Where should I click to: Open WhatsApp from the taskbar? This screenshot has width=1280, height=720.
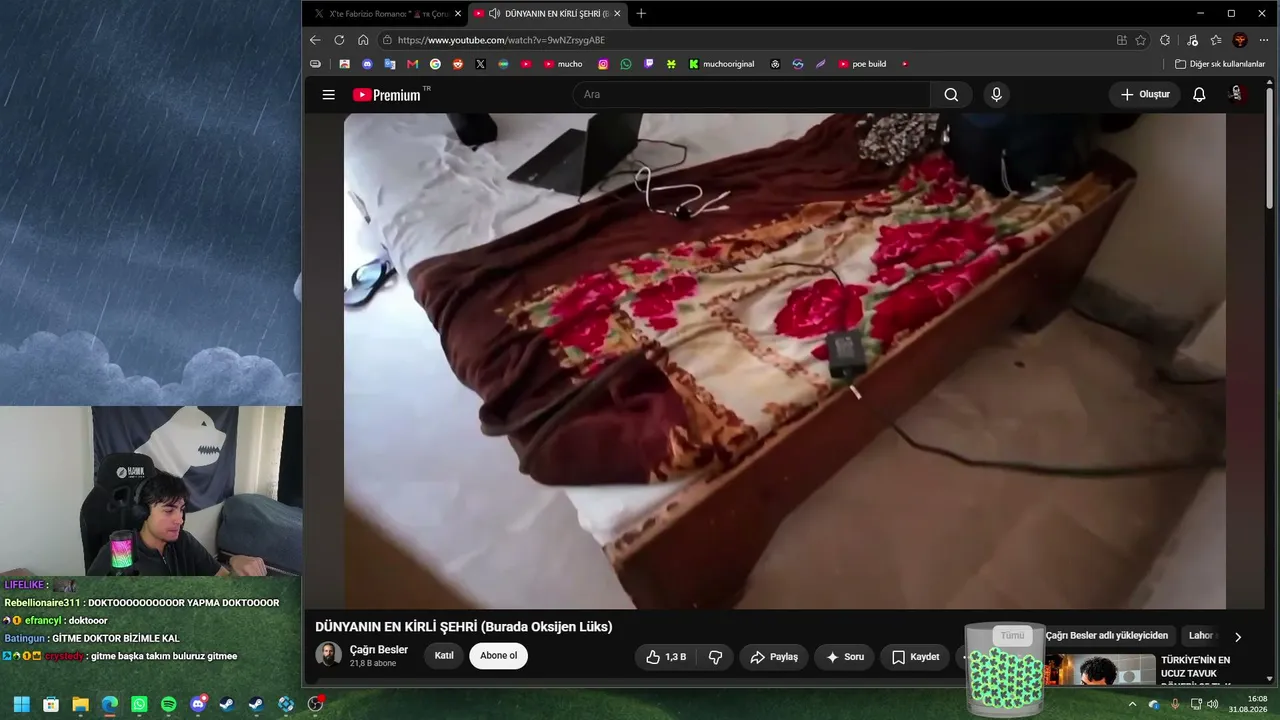click(x=139, y=704)
